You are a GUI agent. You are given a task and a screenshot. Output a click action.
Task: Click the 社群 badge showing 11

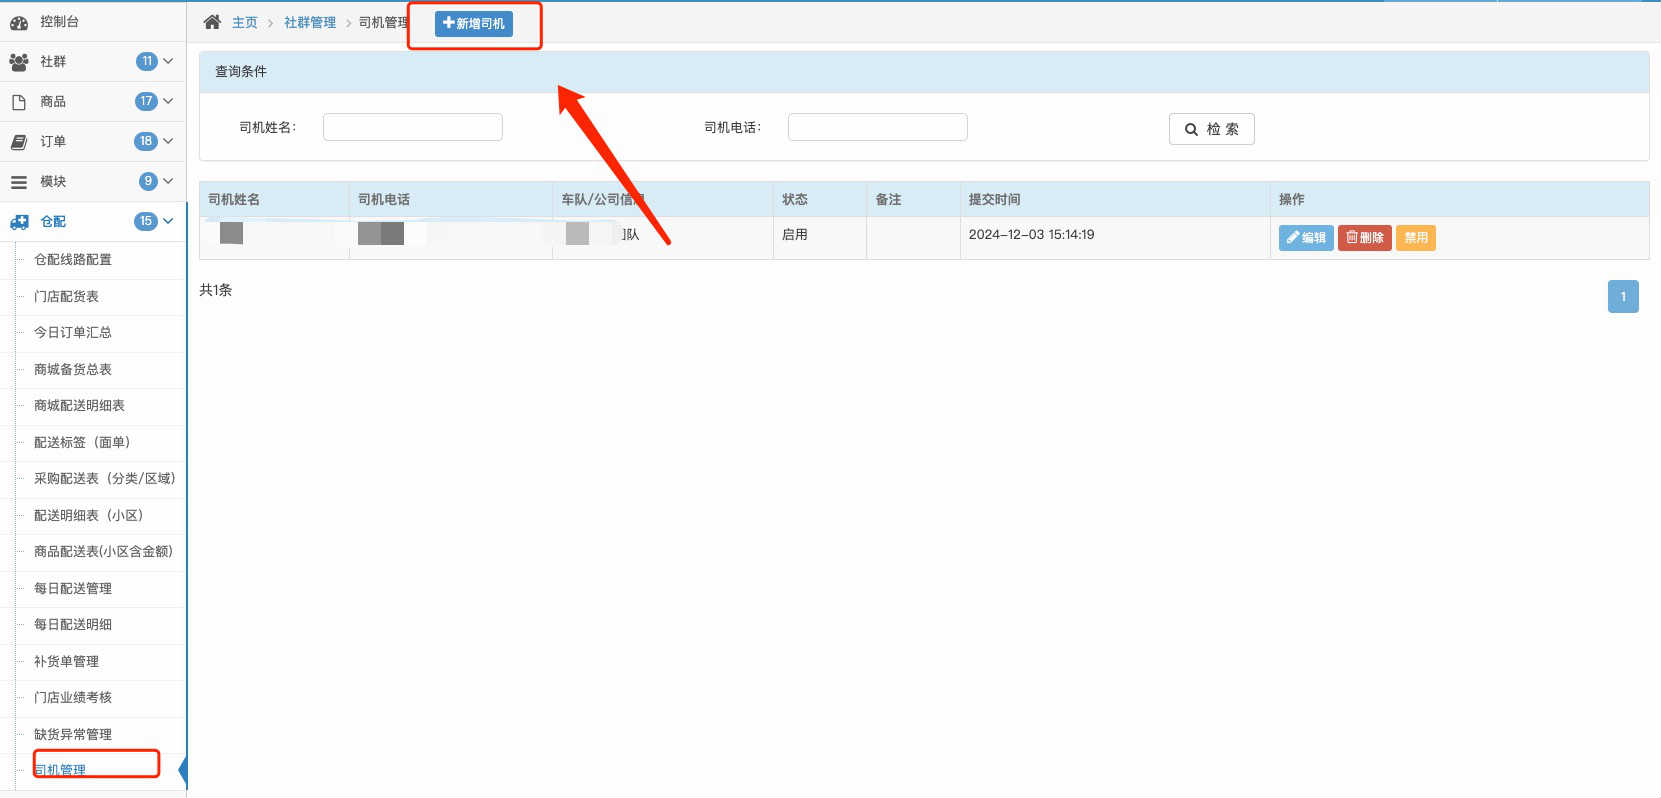[x=147, y=61]
